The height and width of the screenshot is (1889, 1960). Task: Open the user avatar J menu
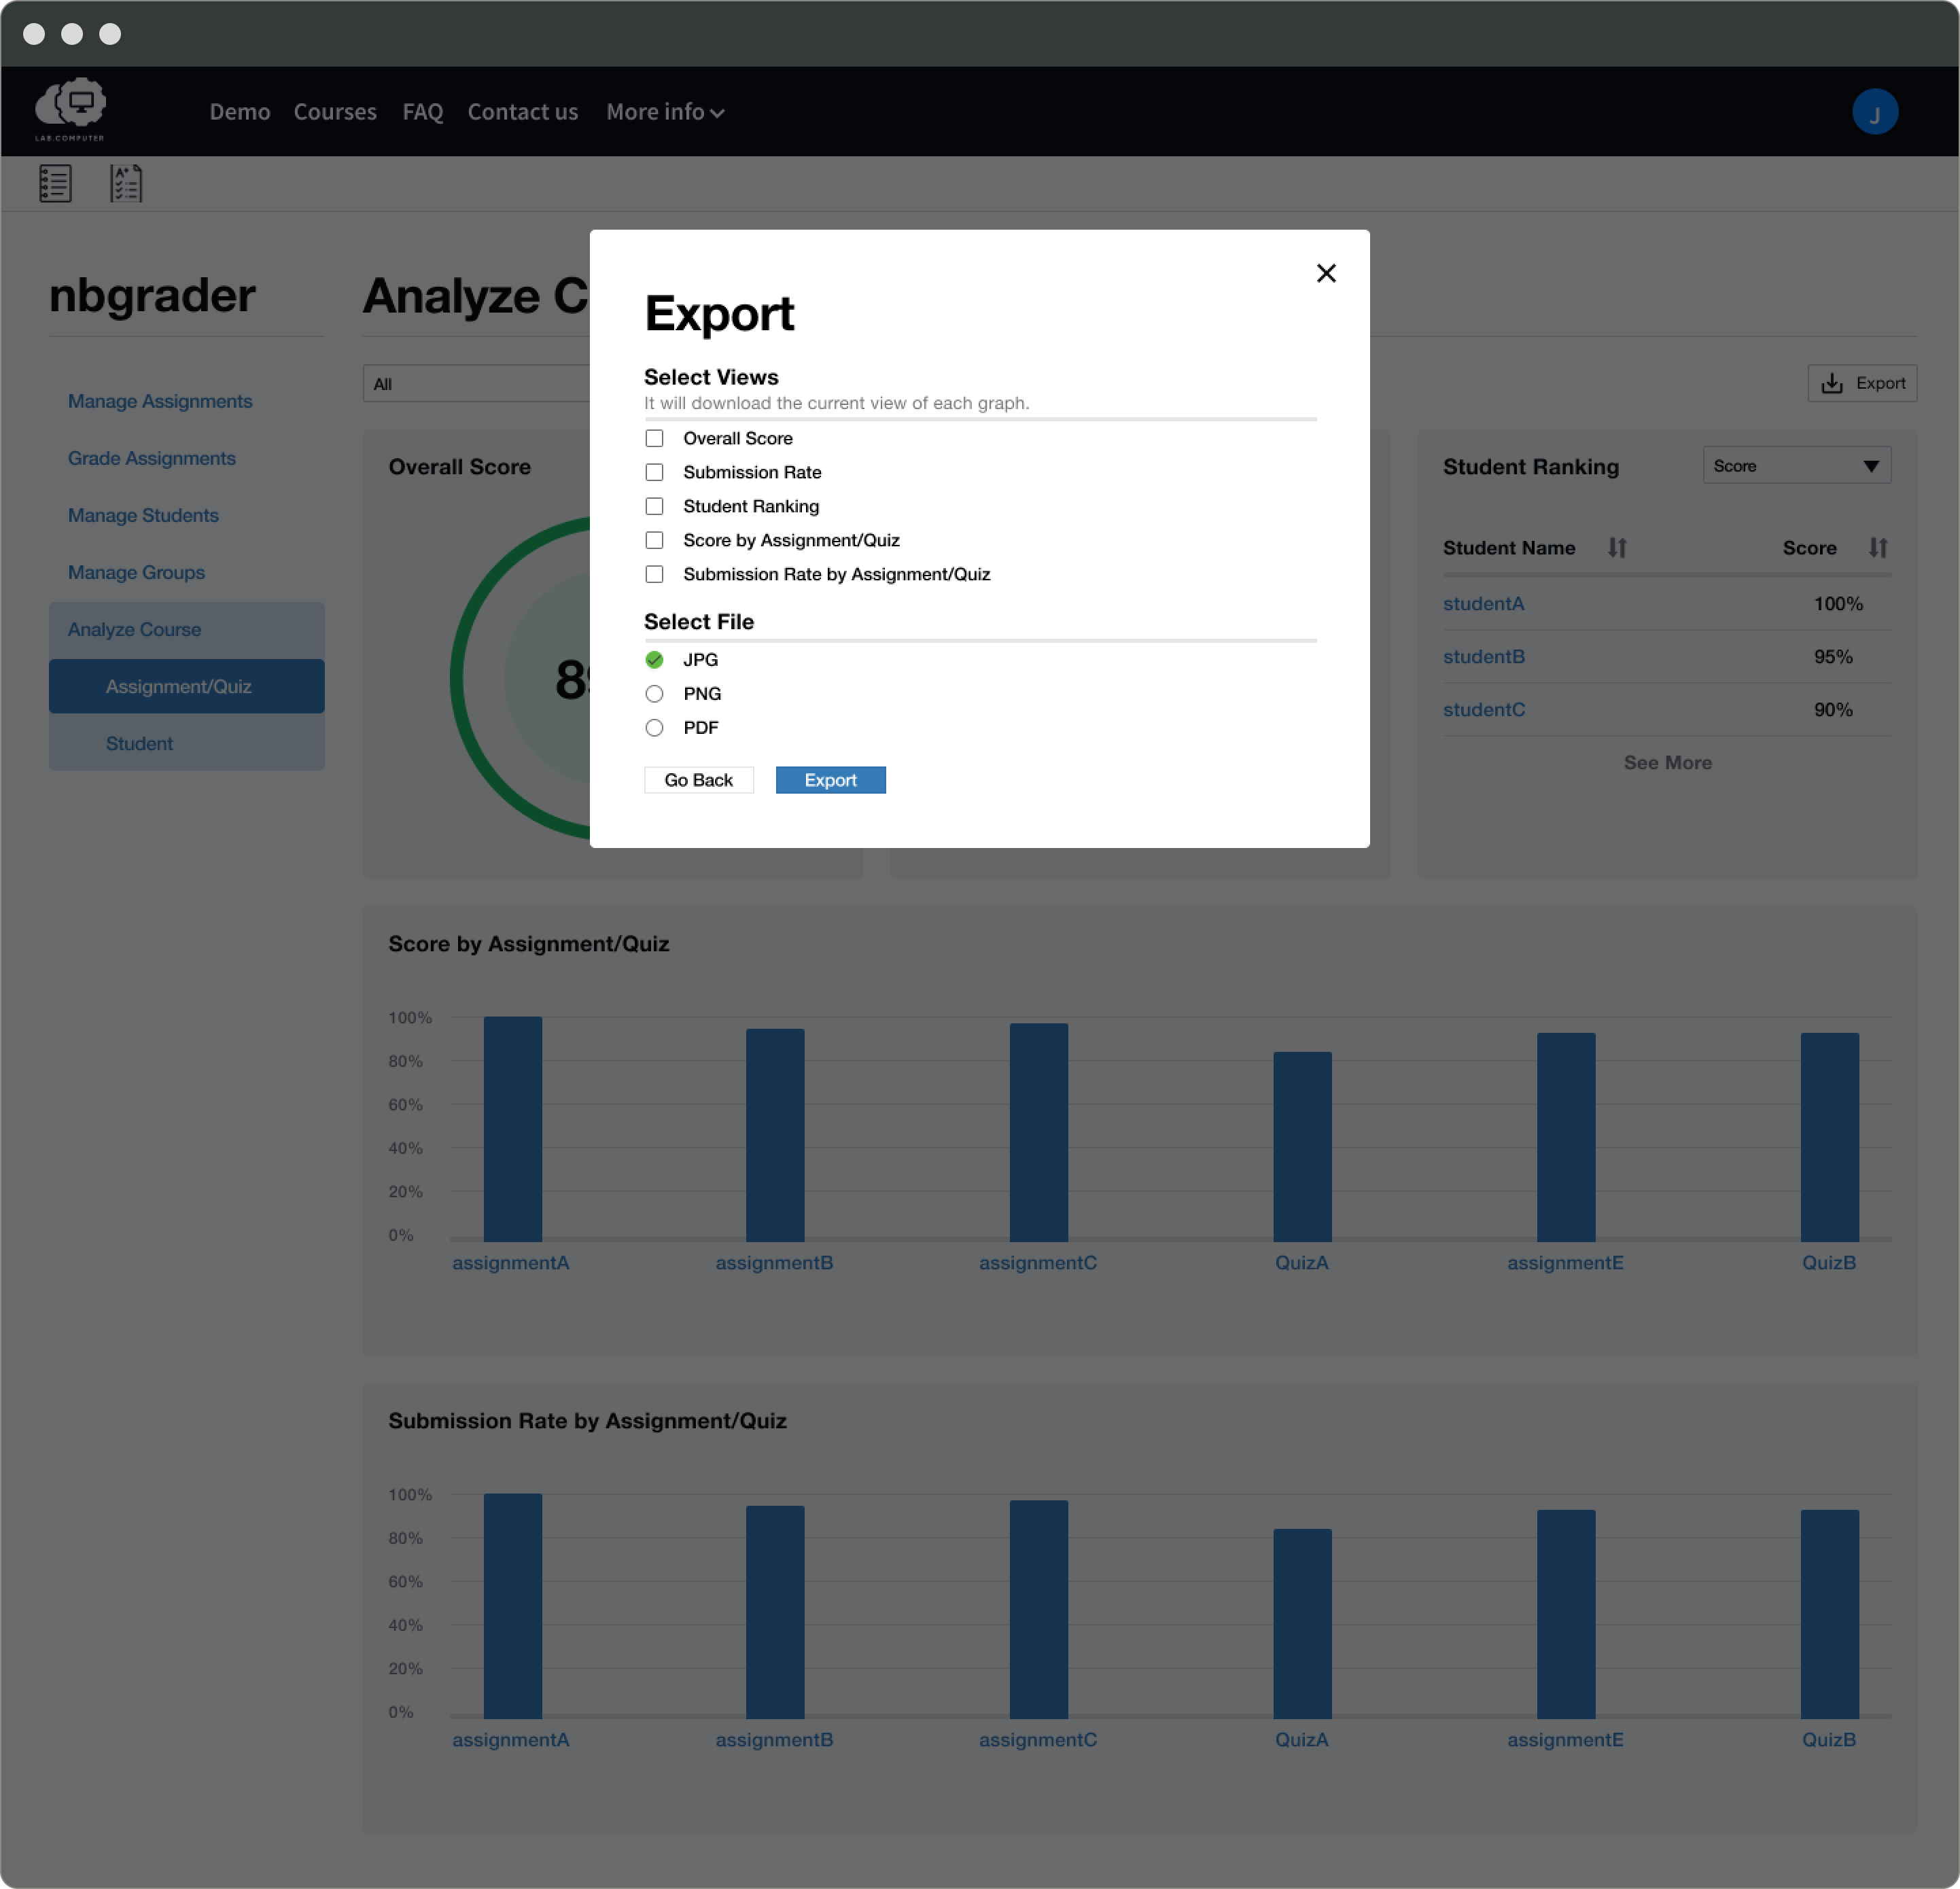click(1875, 112)
